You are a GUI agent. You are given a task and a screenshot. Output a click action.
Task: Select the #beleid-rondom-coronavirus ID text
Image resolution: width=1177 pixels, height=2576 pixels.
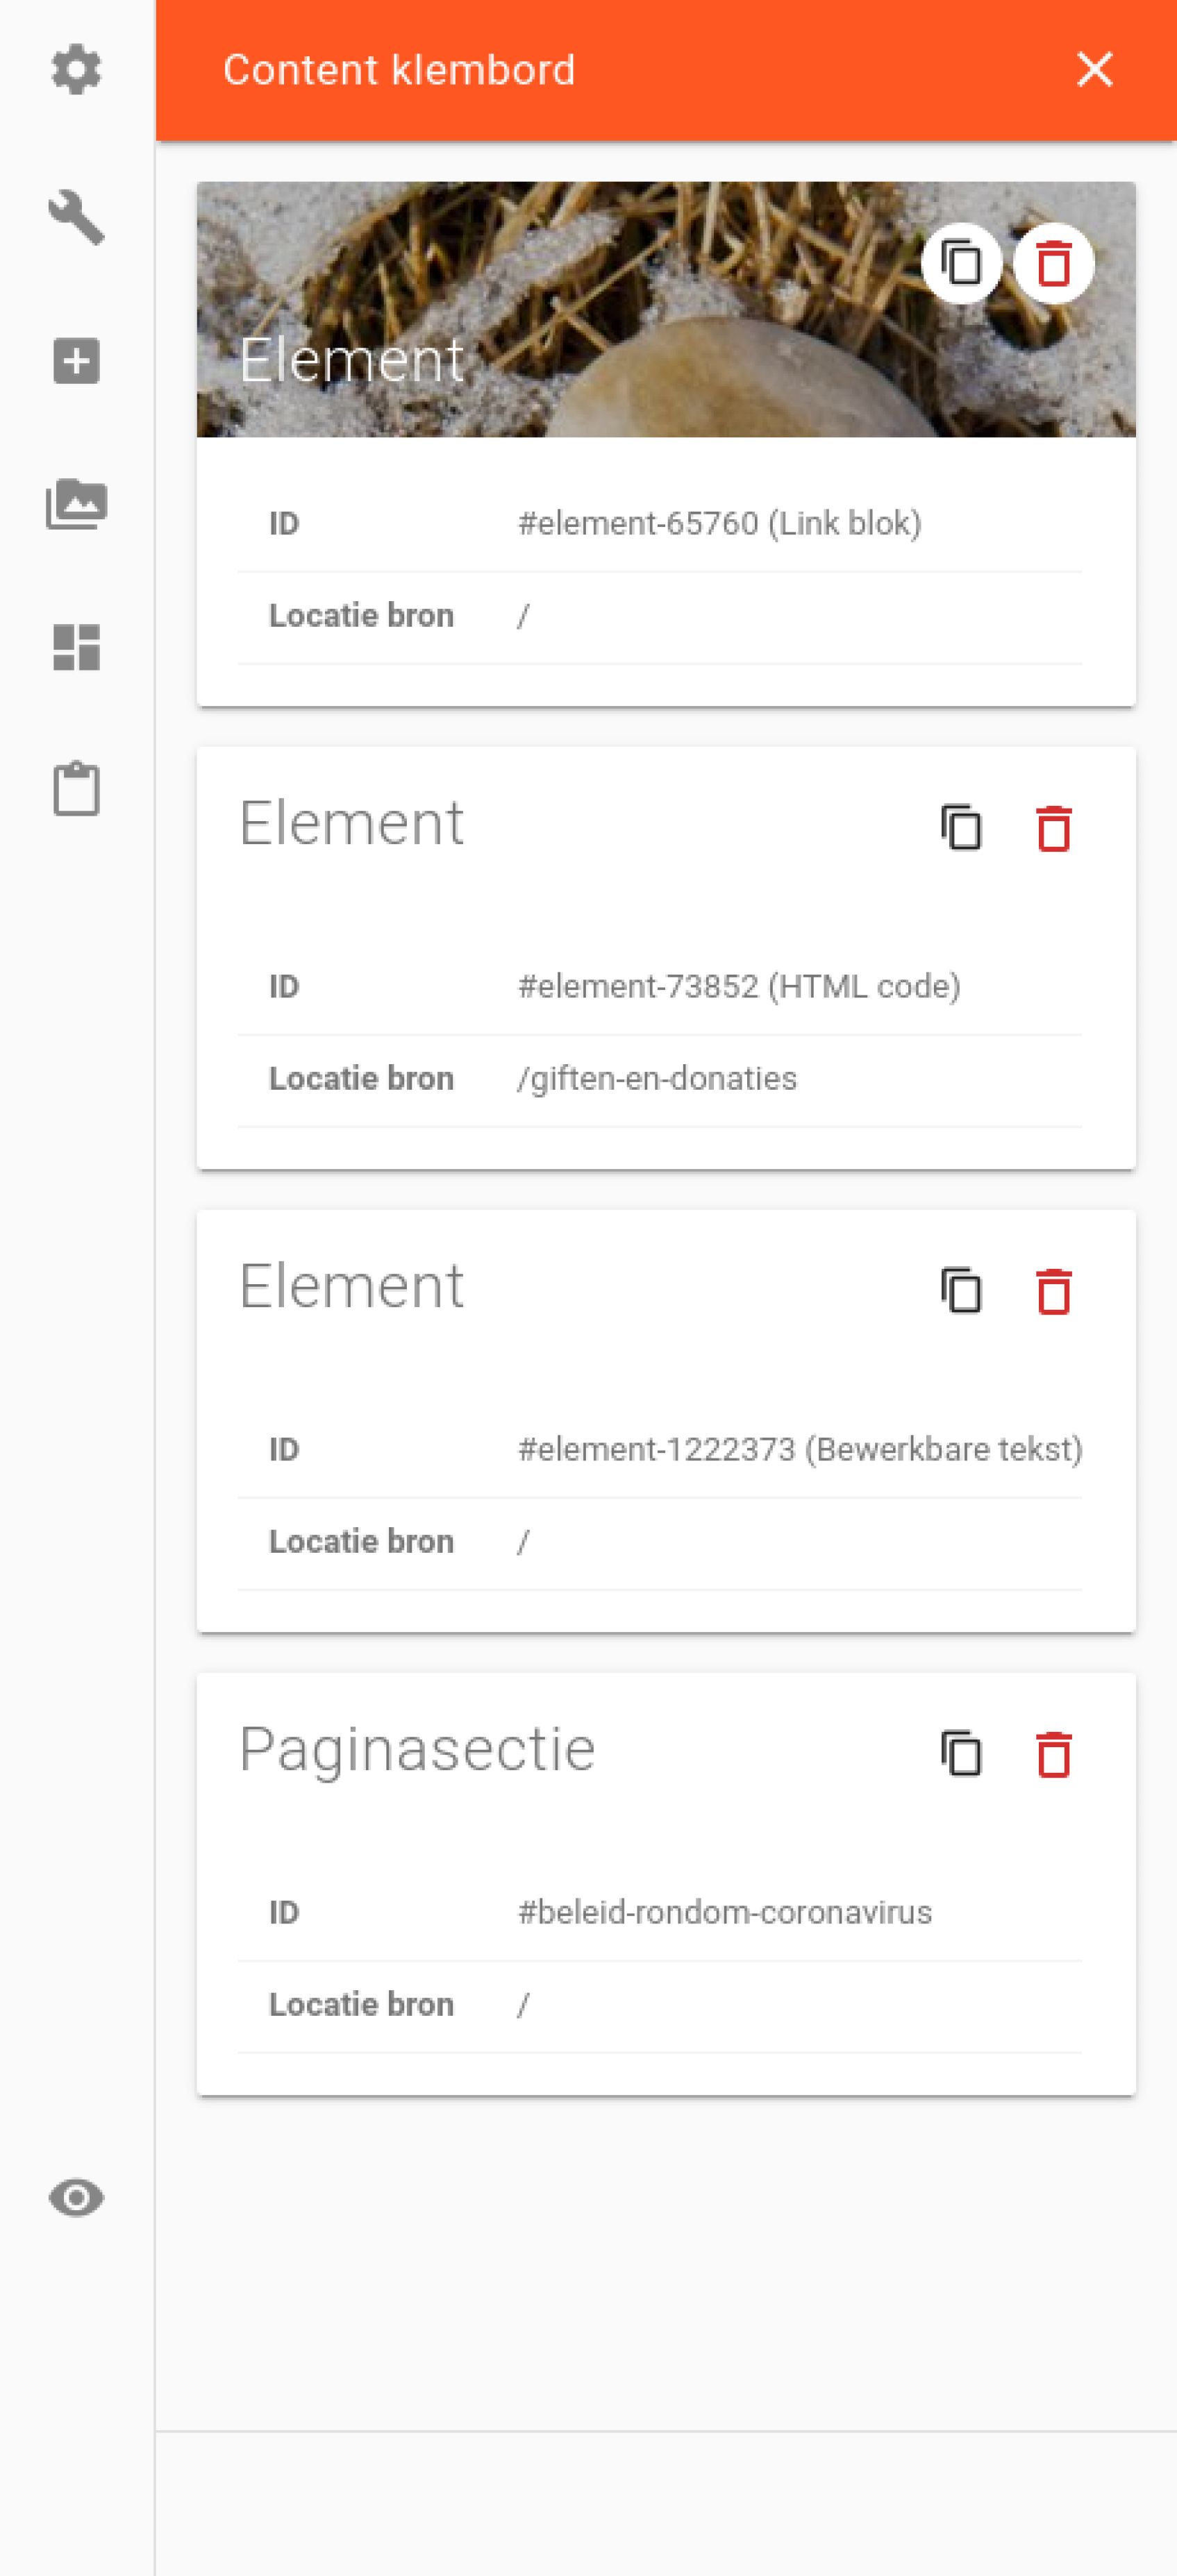tap(725, 1912)
